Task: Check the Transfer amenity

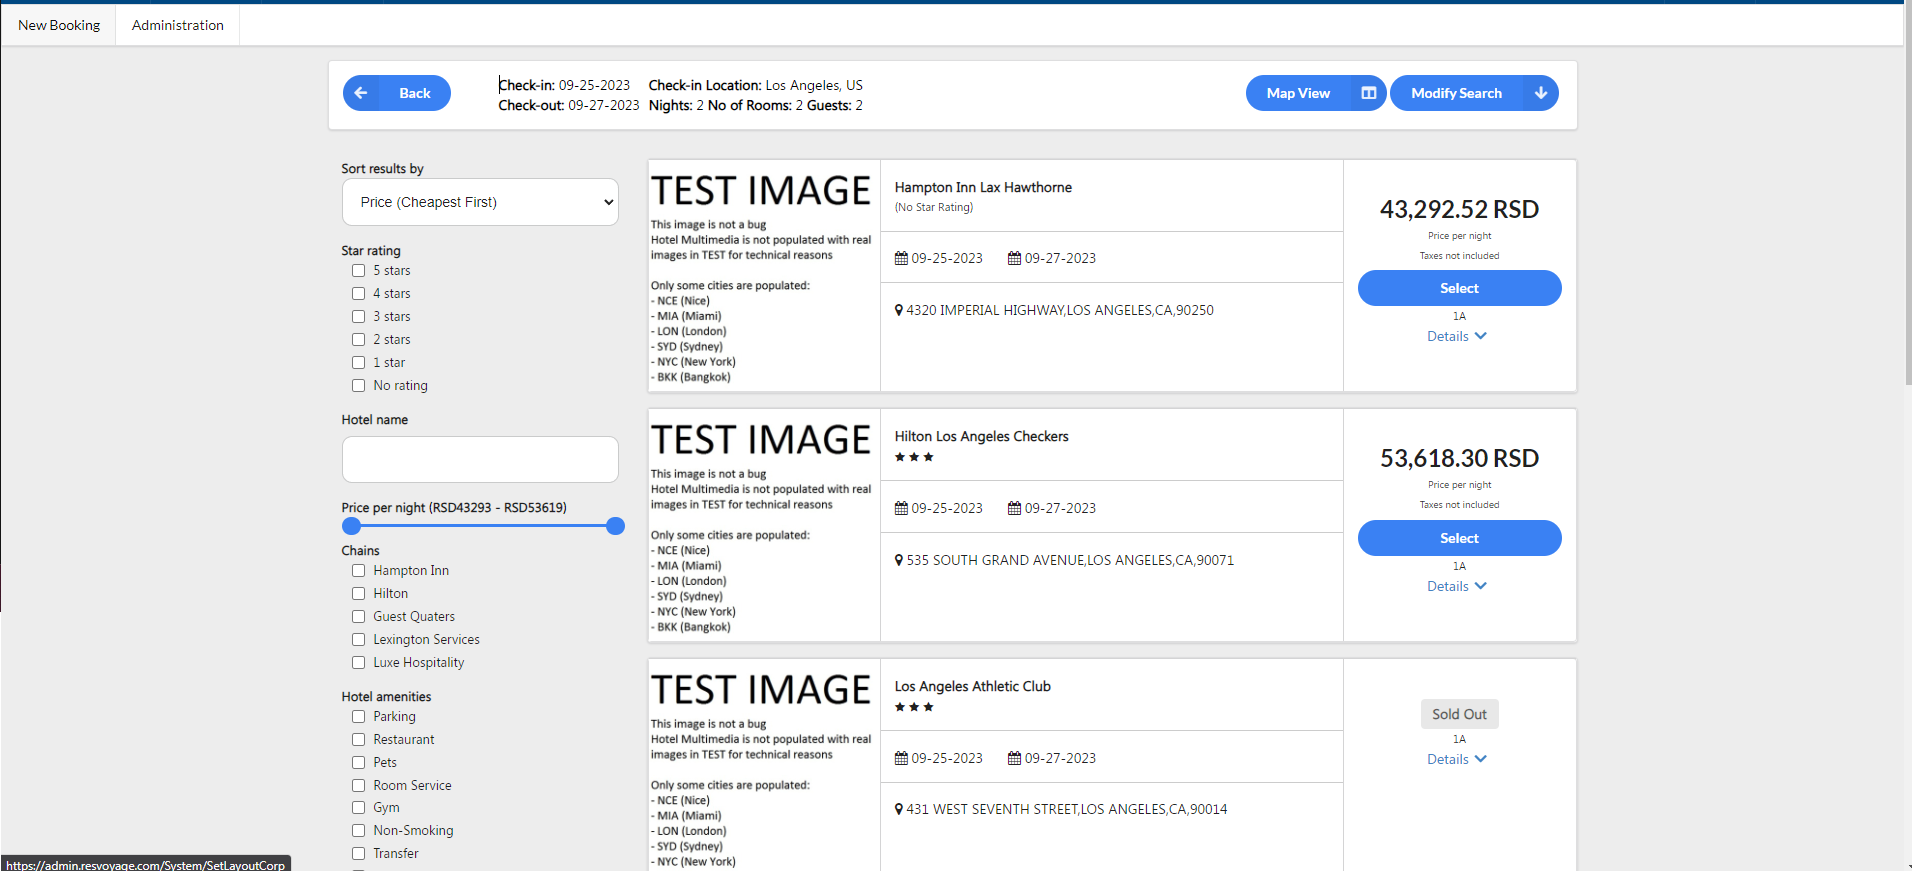Action: coord(358,854)
